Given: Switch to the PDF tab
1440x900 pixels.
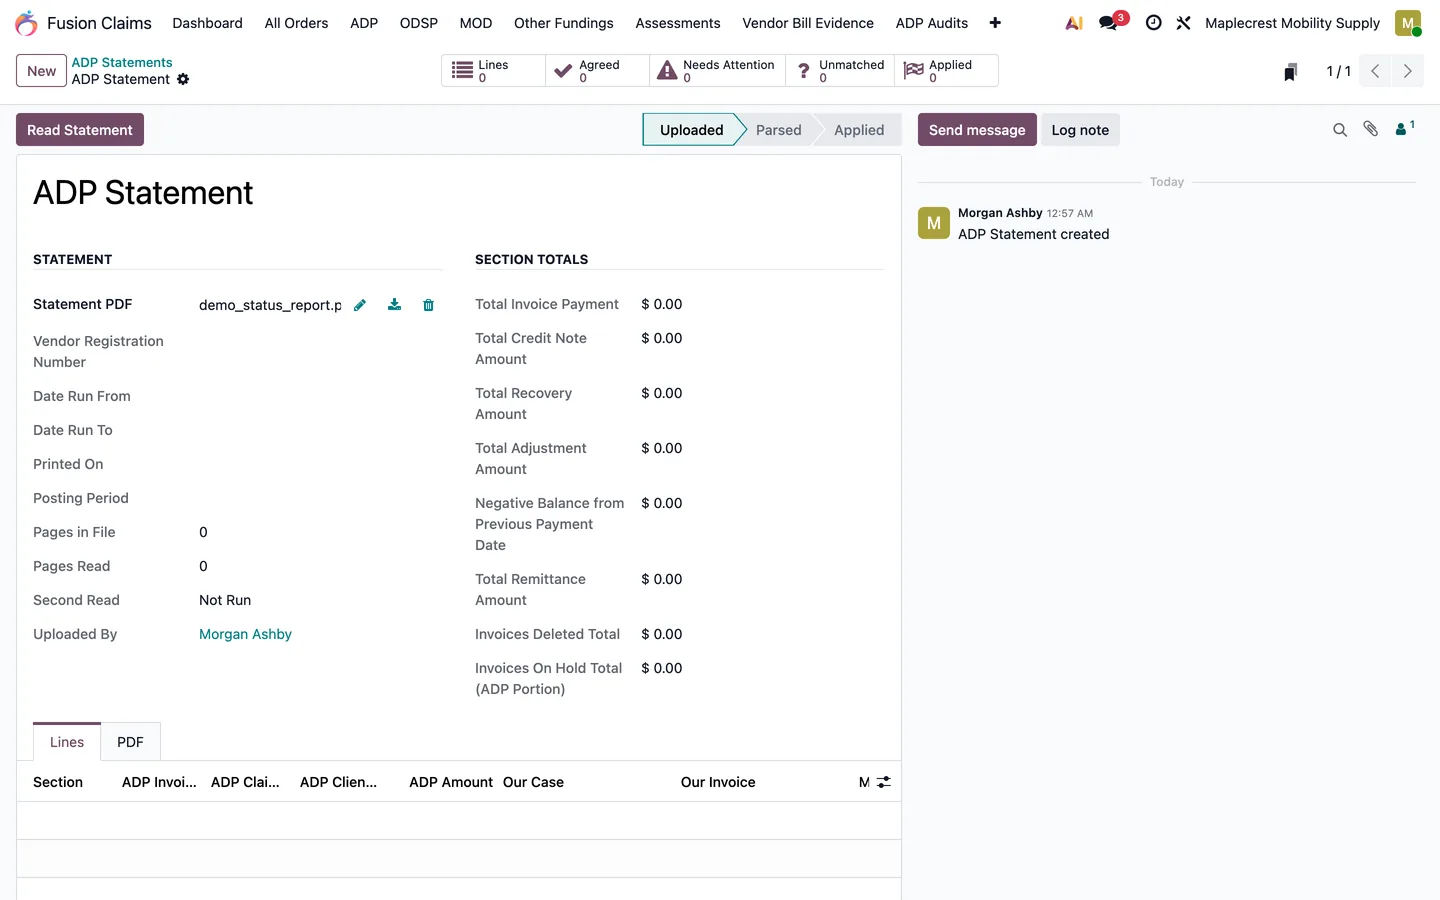Looking at the screenshot, I should tap(130, 742).
